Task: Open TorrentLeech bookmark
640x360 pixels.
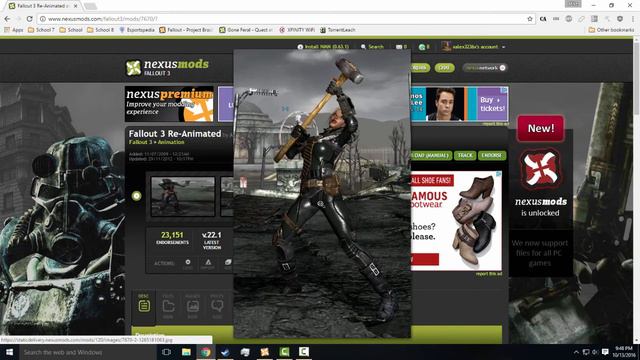Action: 338,30
